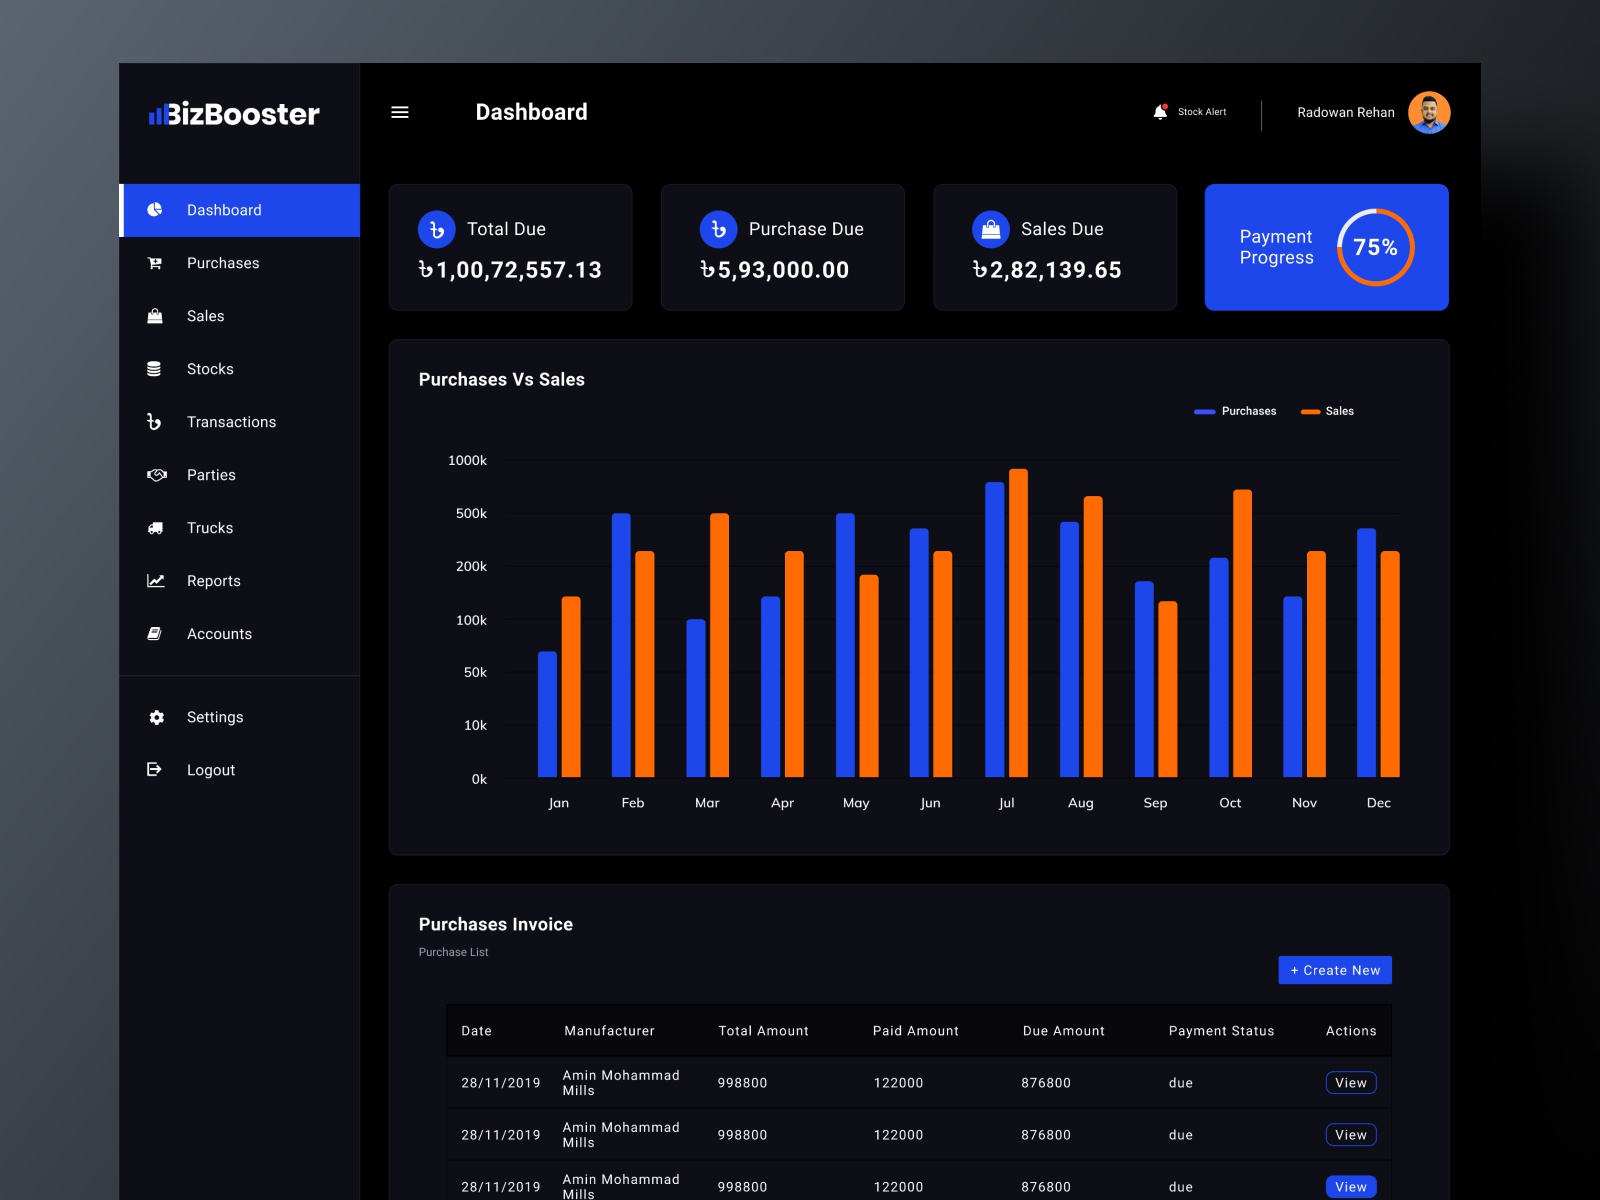Click the Total Due taka icon
The image size is (1600, 1200).
437,229
